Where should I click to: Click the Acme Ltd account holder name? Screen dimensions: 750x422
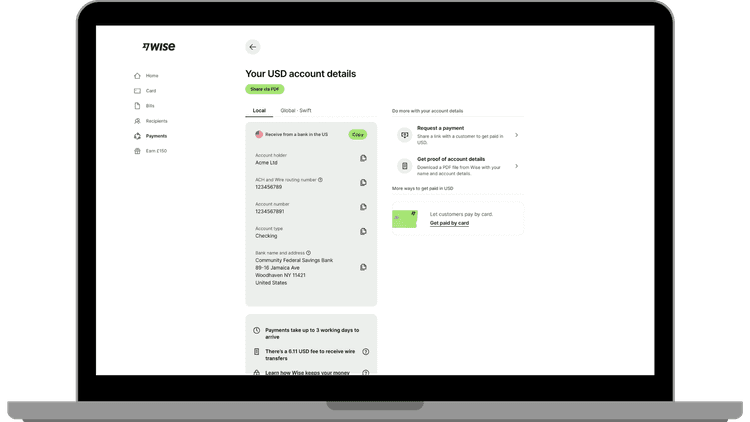[266, 163]
